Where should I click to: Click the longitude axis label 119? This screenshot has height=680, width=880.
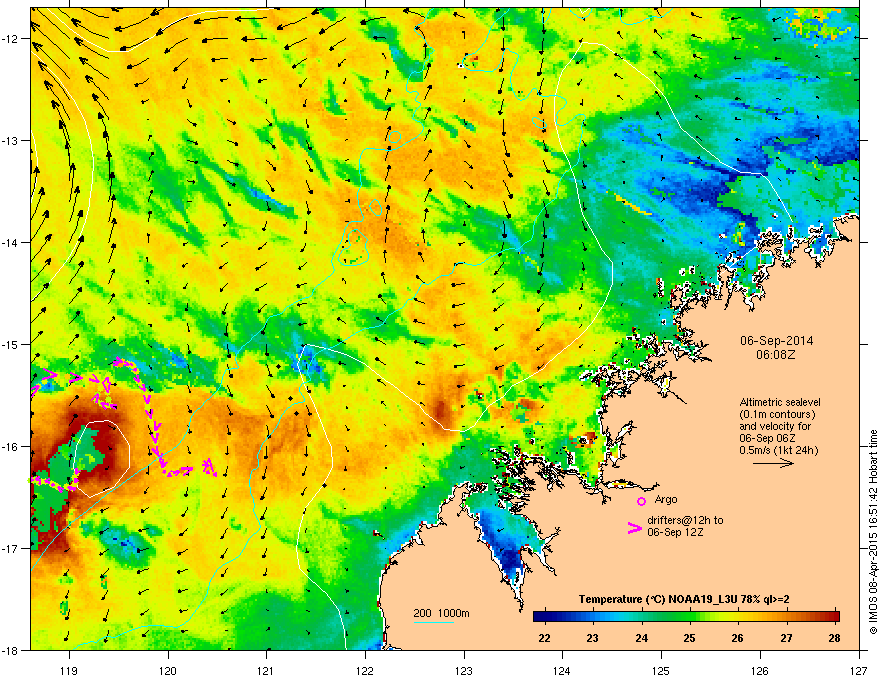click(69, 670)
